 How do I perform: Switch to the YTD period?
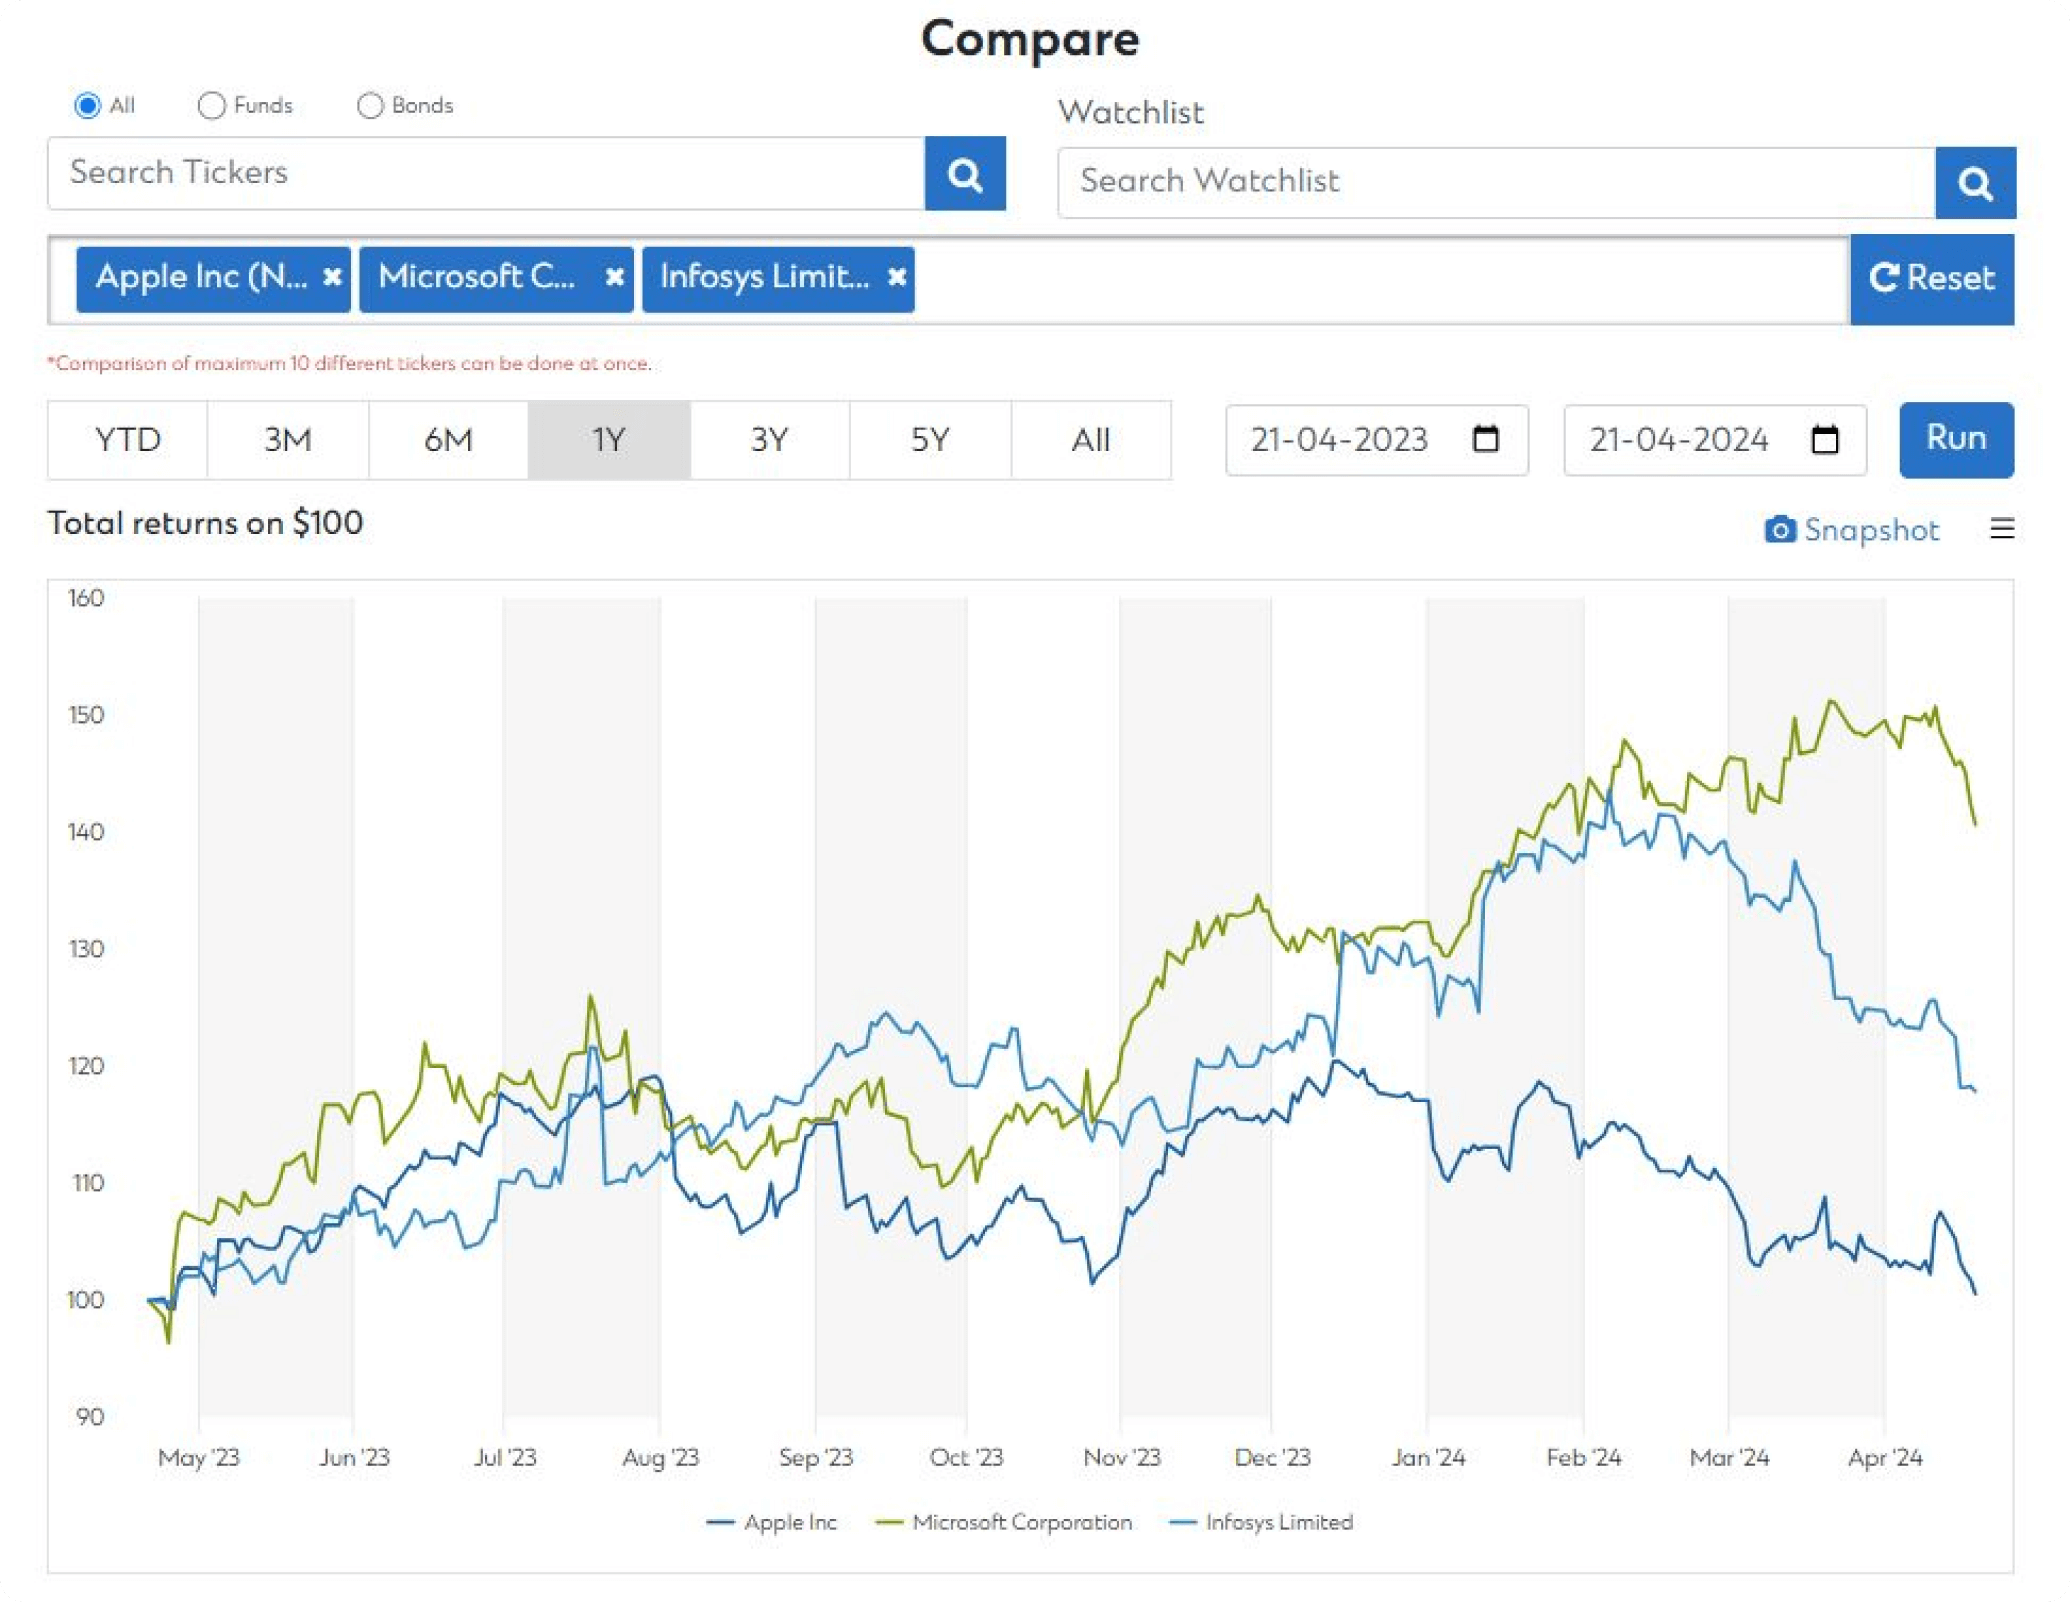[x=128, y=440]
